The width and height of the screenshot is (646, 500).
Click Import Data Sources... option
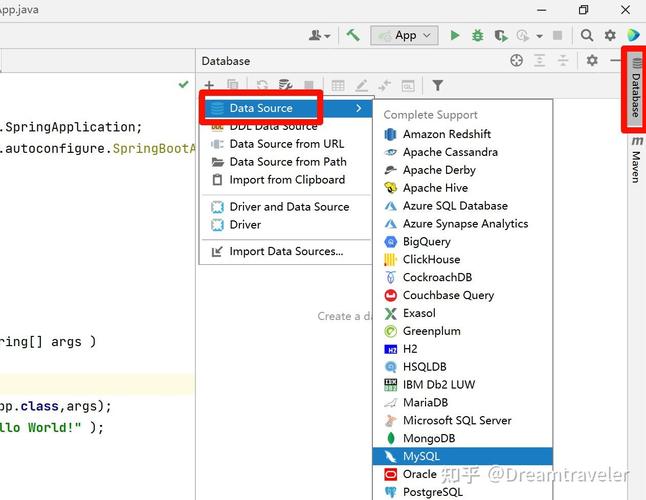tap(286, 251)
